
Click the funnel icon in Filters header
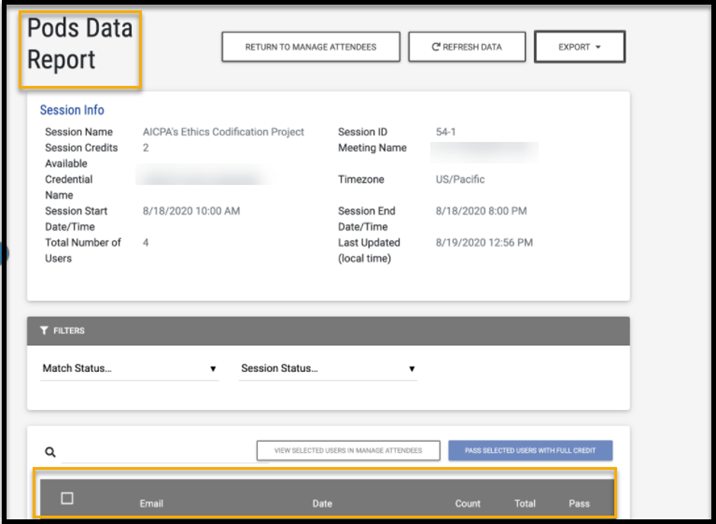[x=43, y=330]
